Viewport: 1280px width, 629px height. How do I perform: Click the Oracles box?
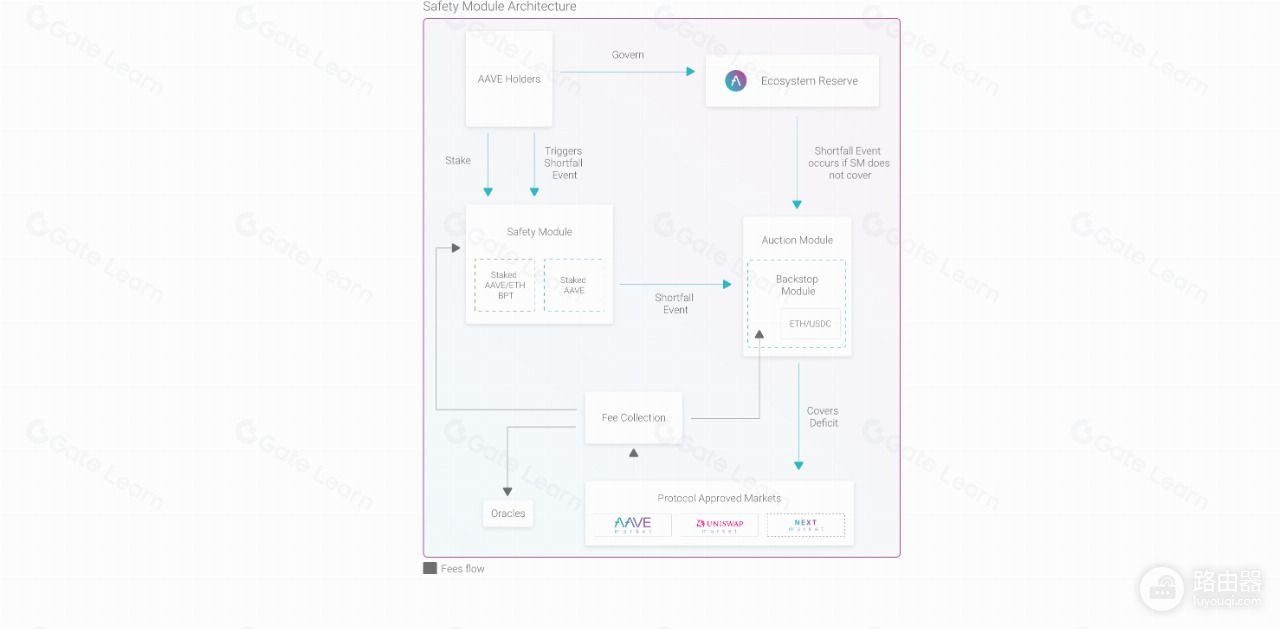[x=508, y=514]
